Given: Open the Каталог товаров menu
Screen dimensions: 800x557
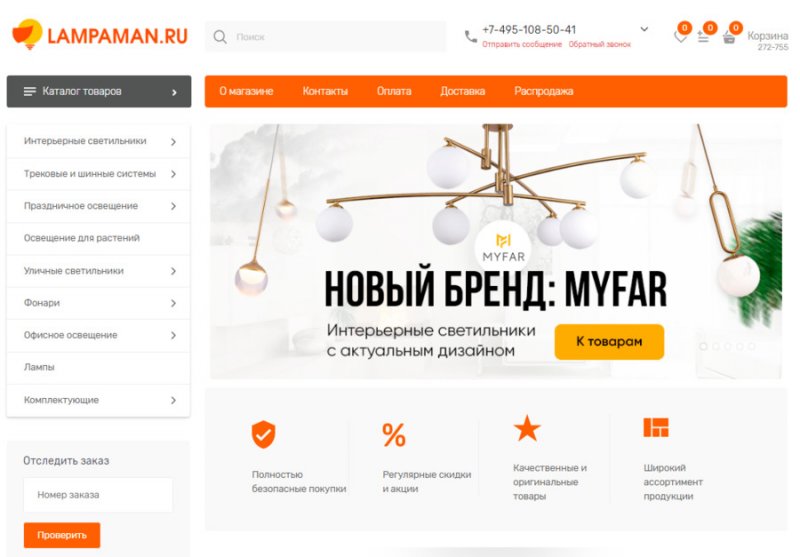Looking at the screenshot, I should coord(99,92).
